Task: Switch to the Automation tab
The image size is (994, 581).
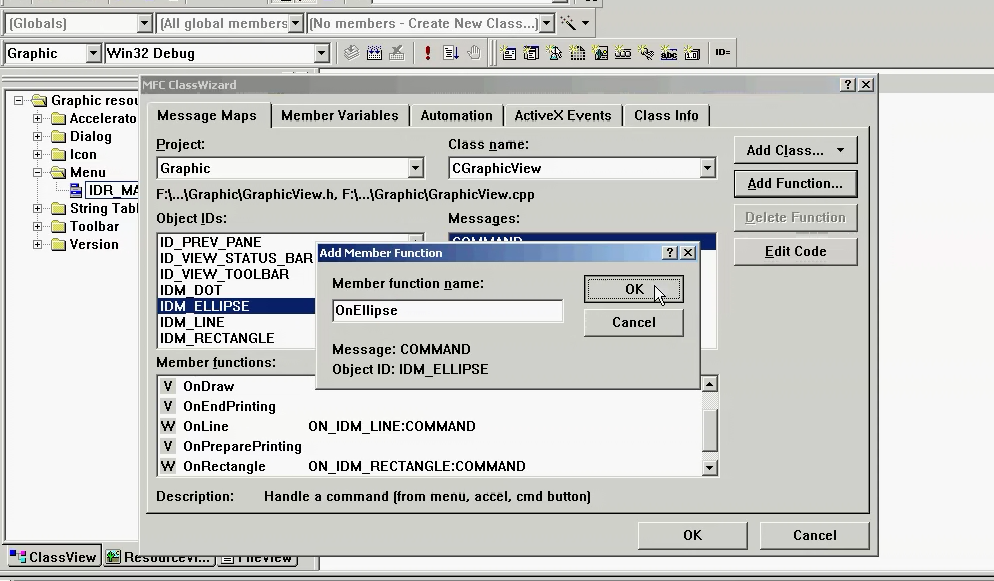Action: (x=456, y=115)
